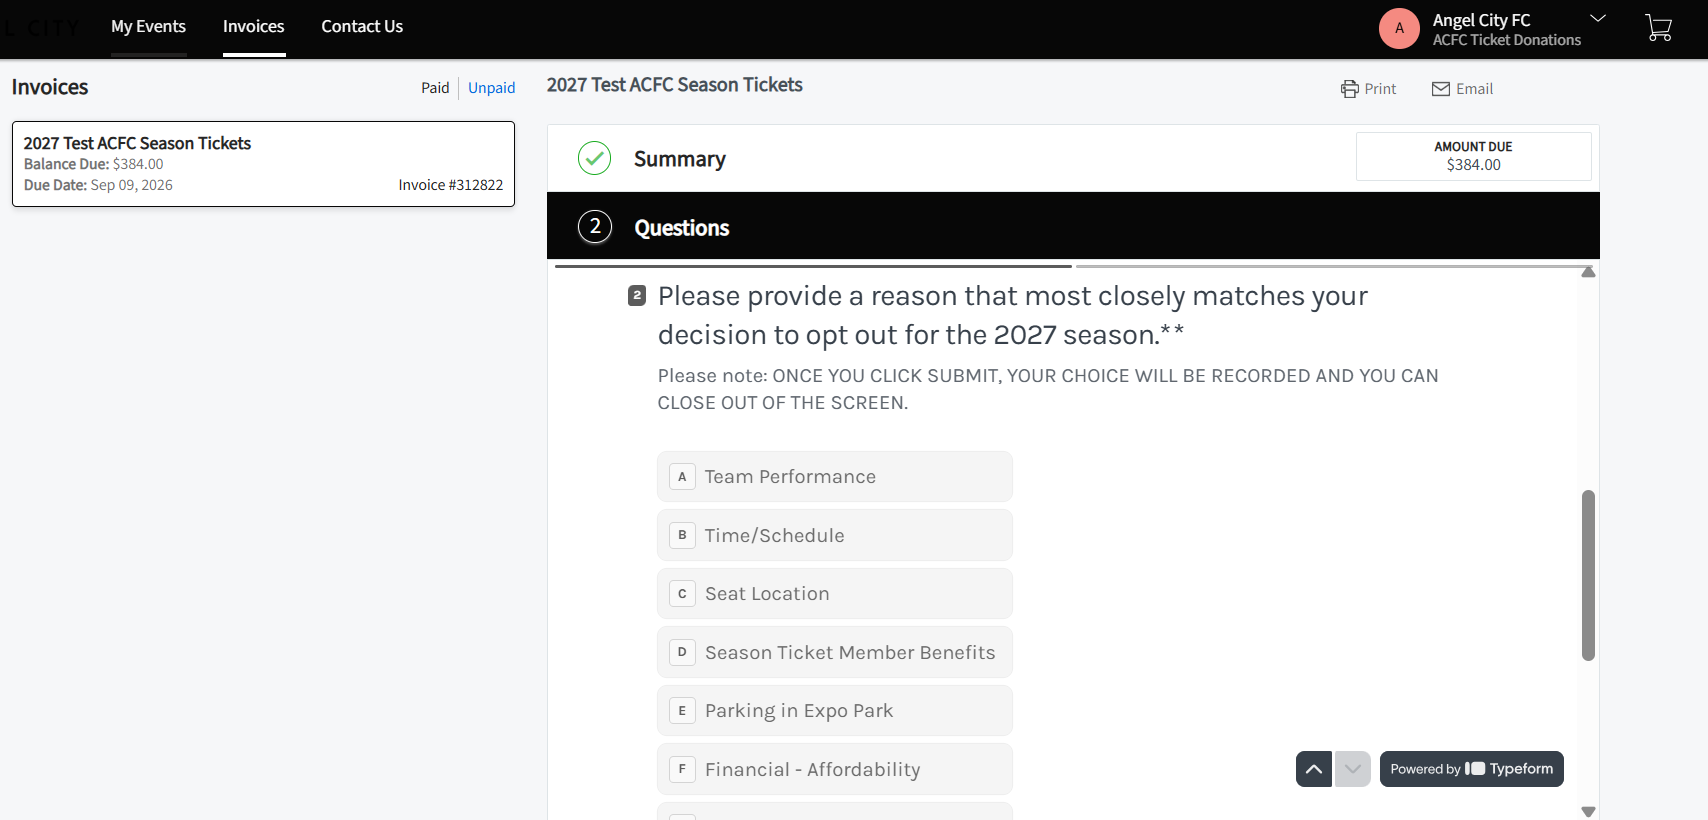The height and width of the screenshot is (820, 1708).
Task: Click the Angel City FC account avatar
Action: point(1399,28)
